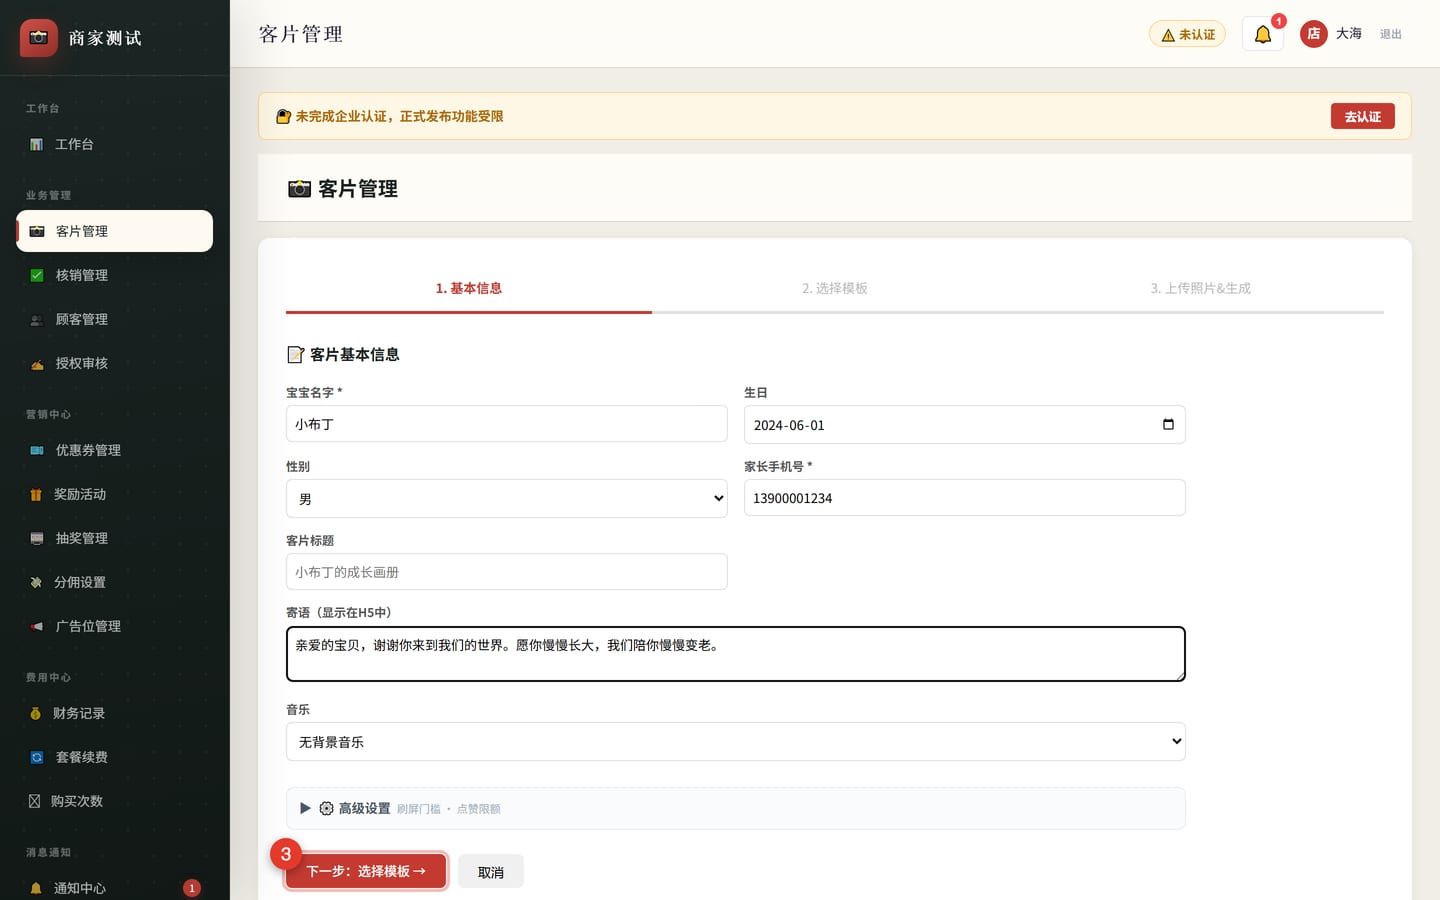Open the notification bell icon
The image size is (1440, 900).
[x=1262, y=34]
